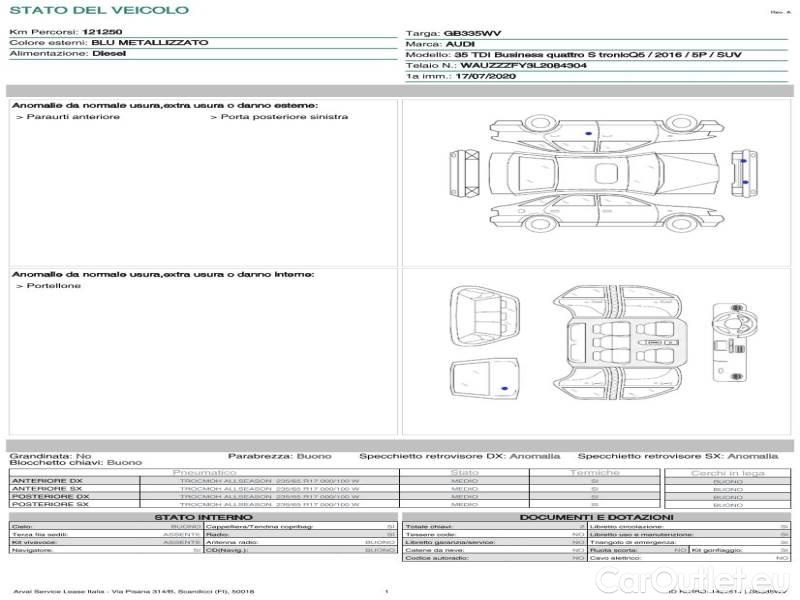
Task: Click the rear-view car diagram with blue dots
Action: point(743,171)
